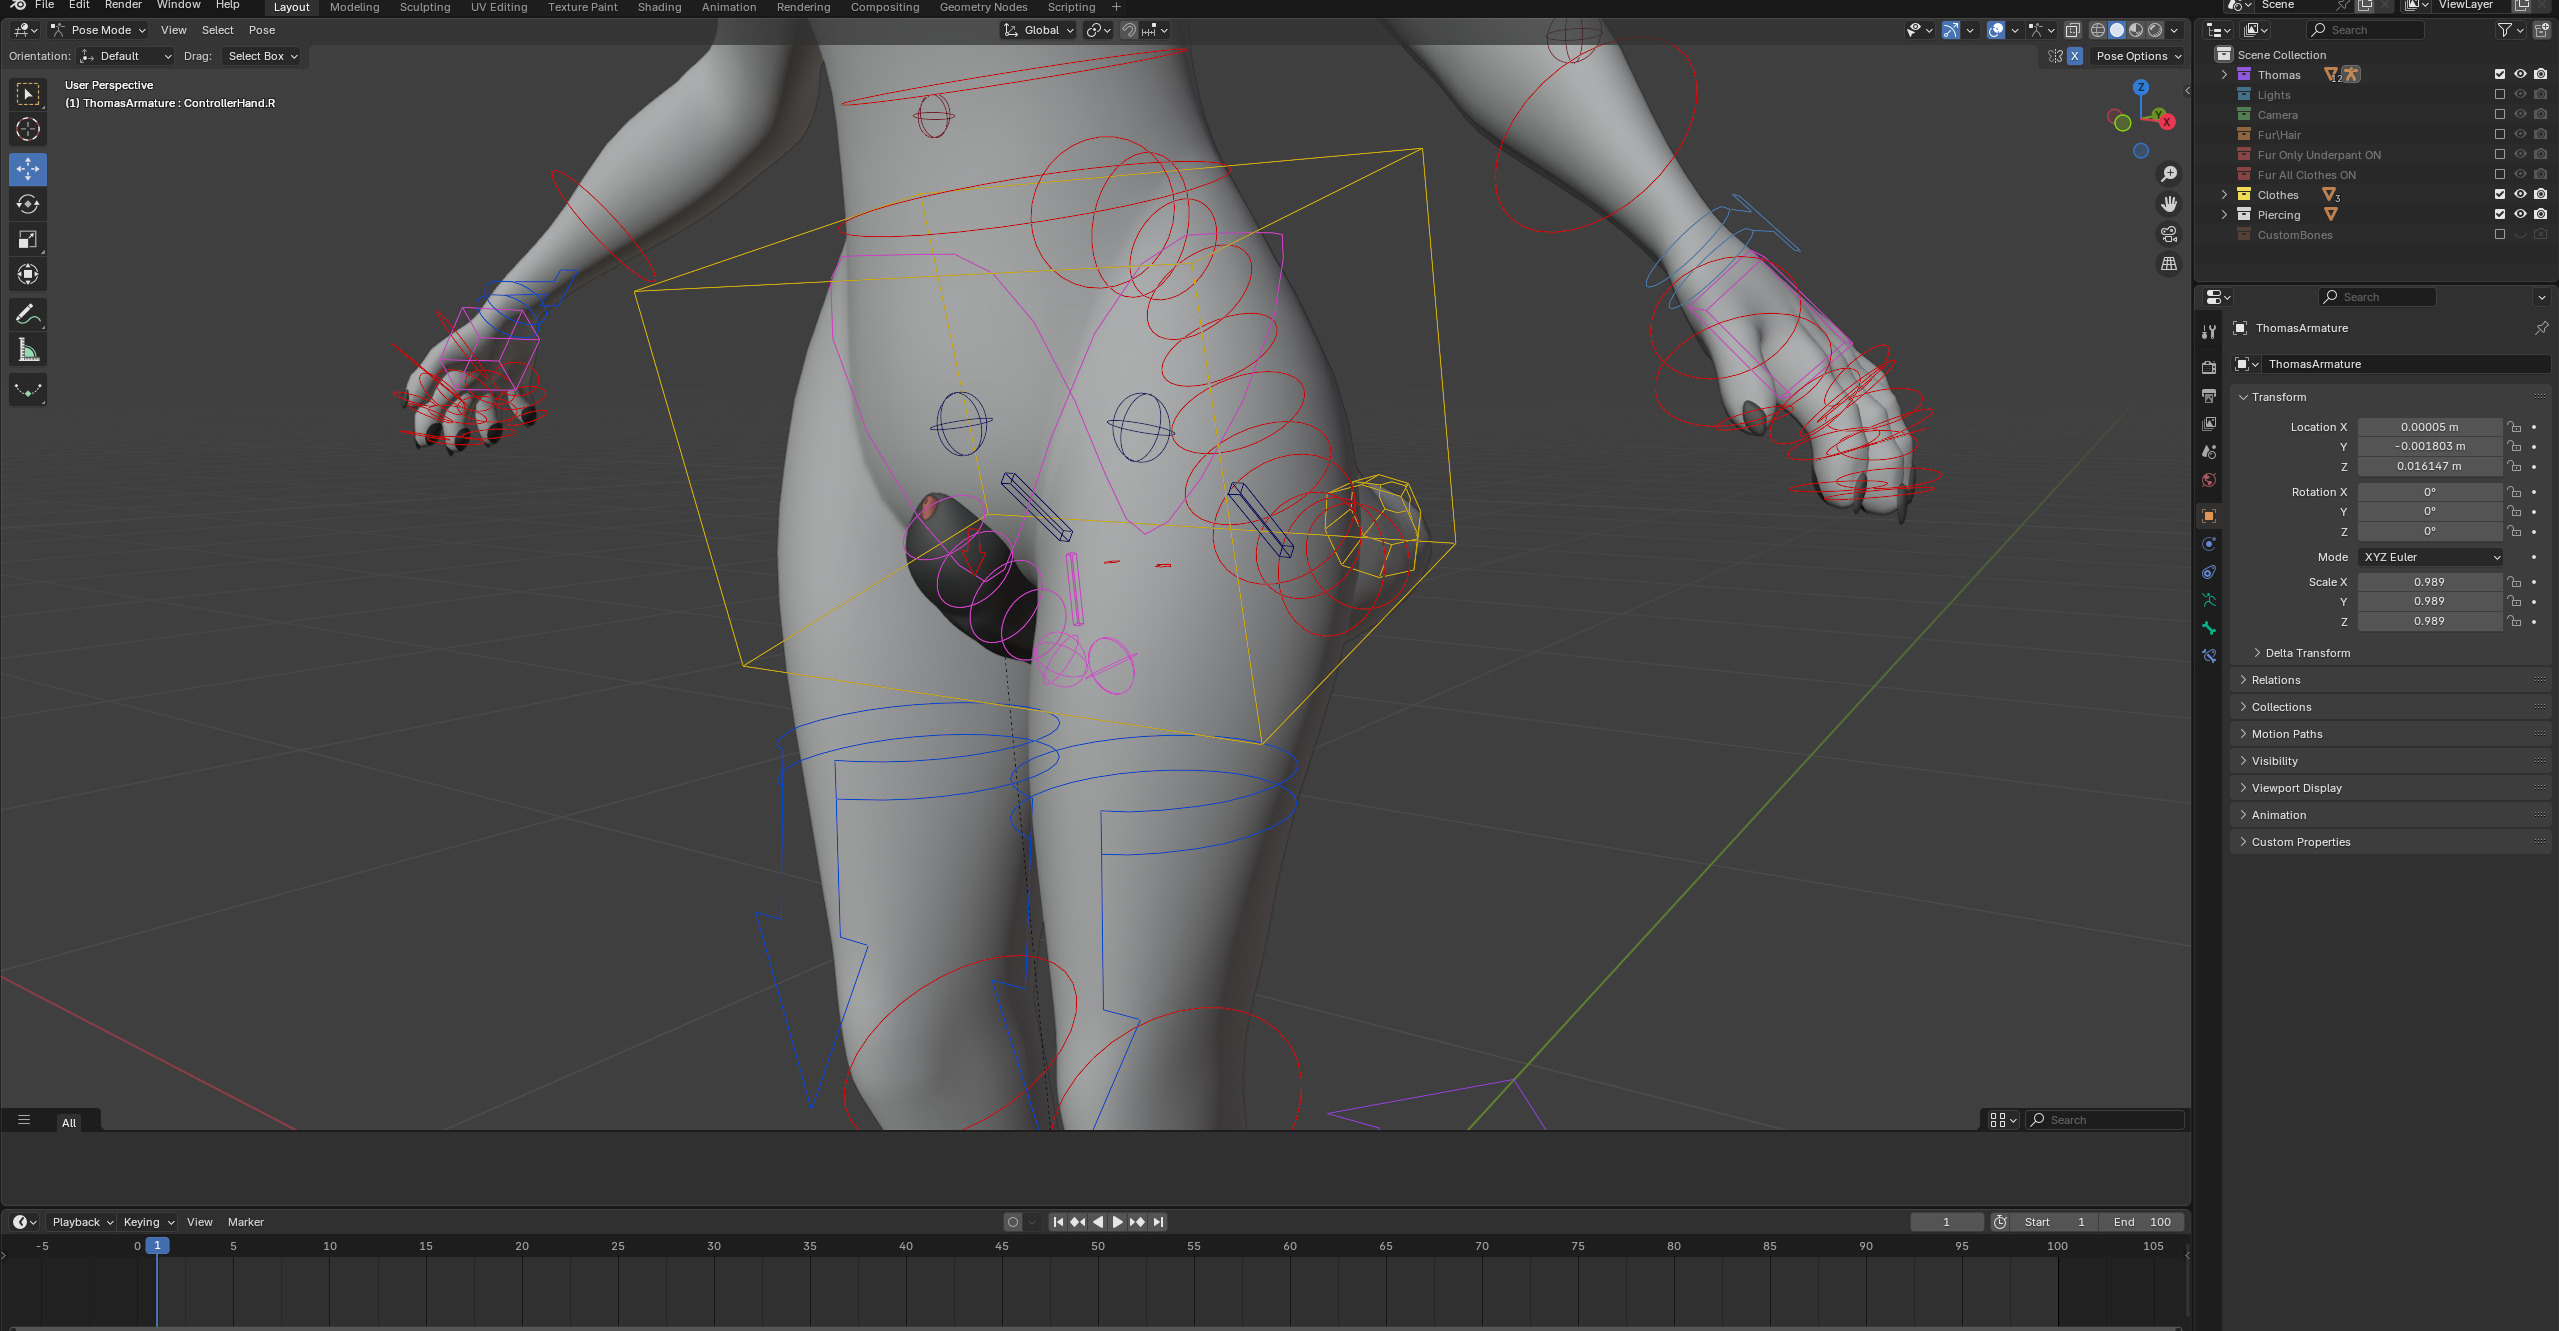Open the Pose Mode dropdown

pyautogui.click(x=100, y=30)
